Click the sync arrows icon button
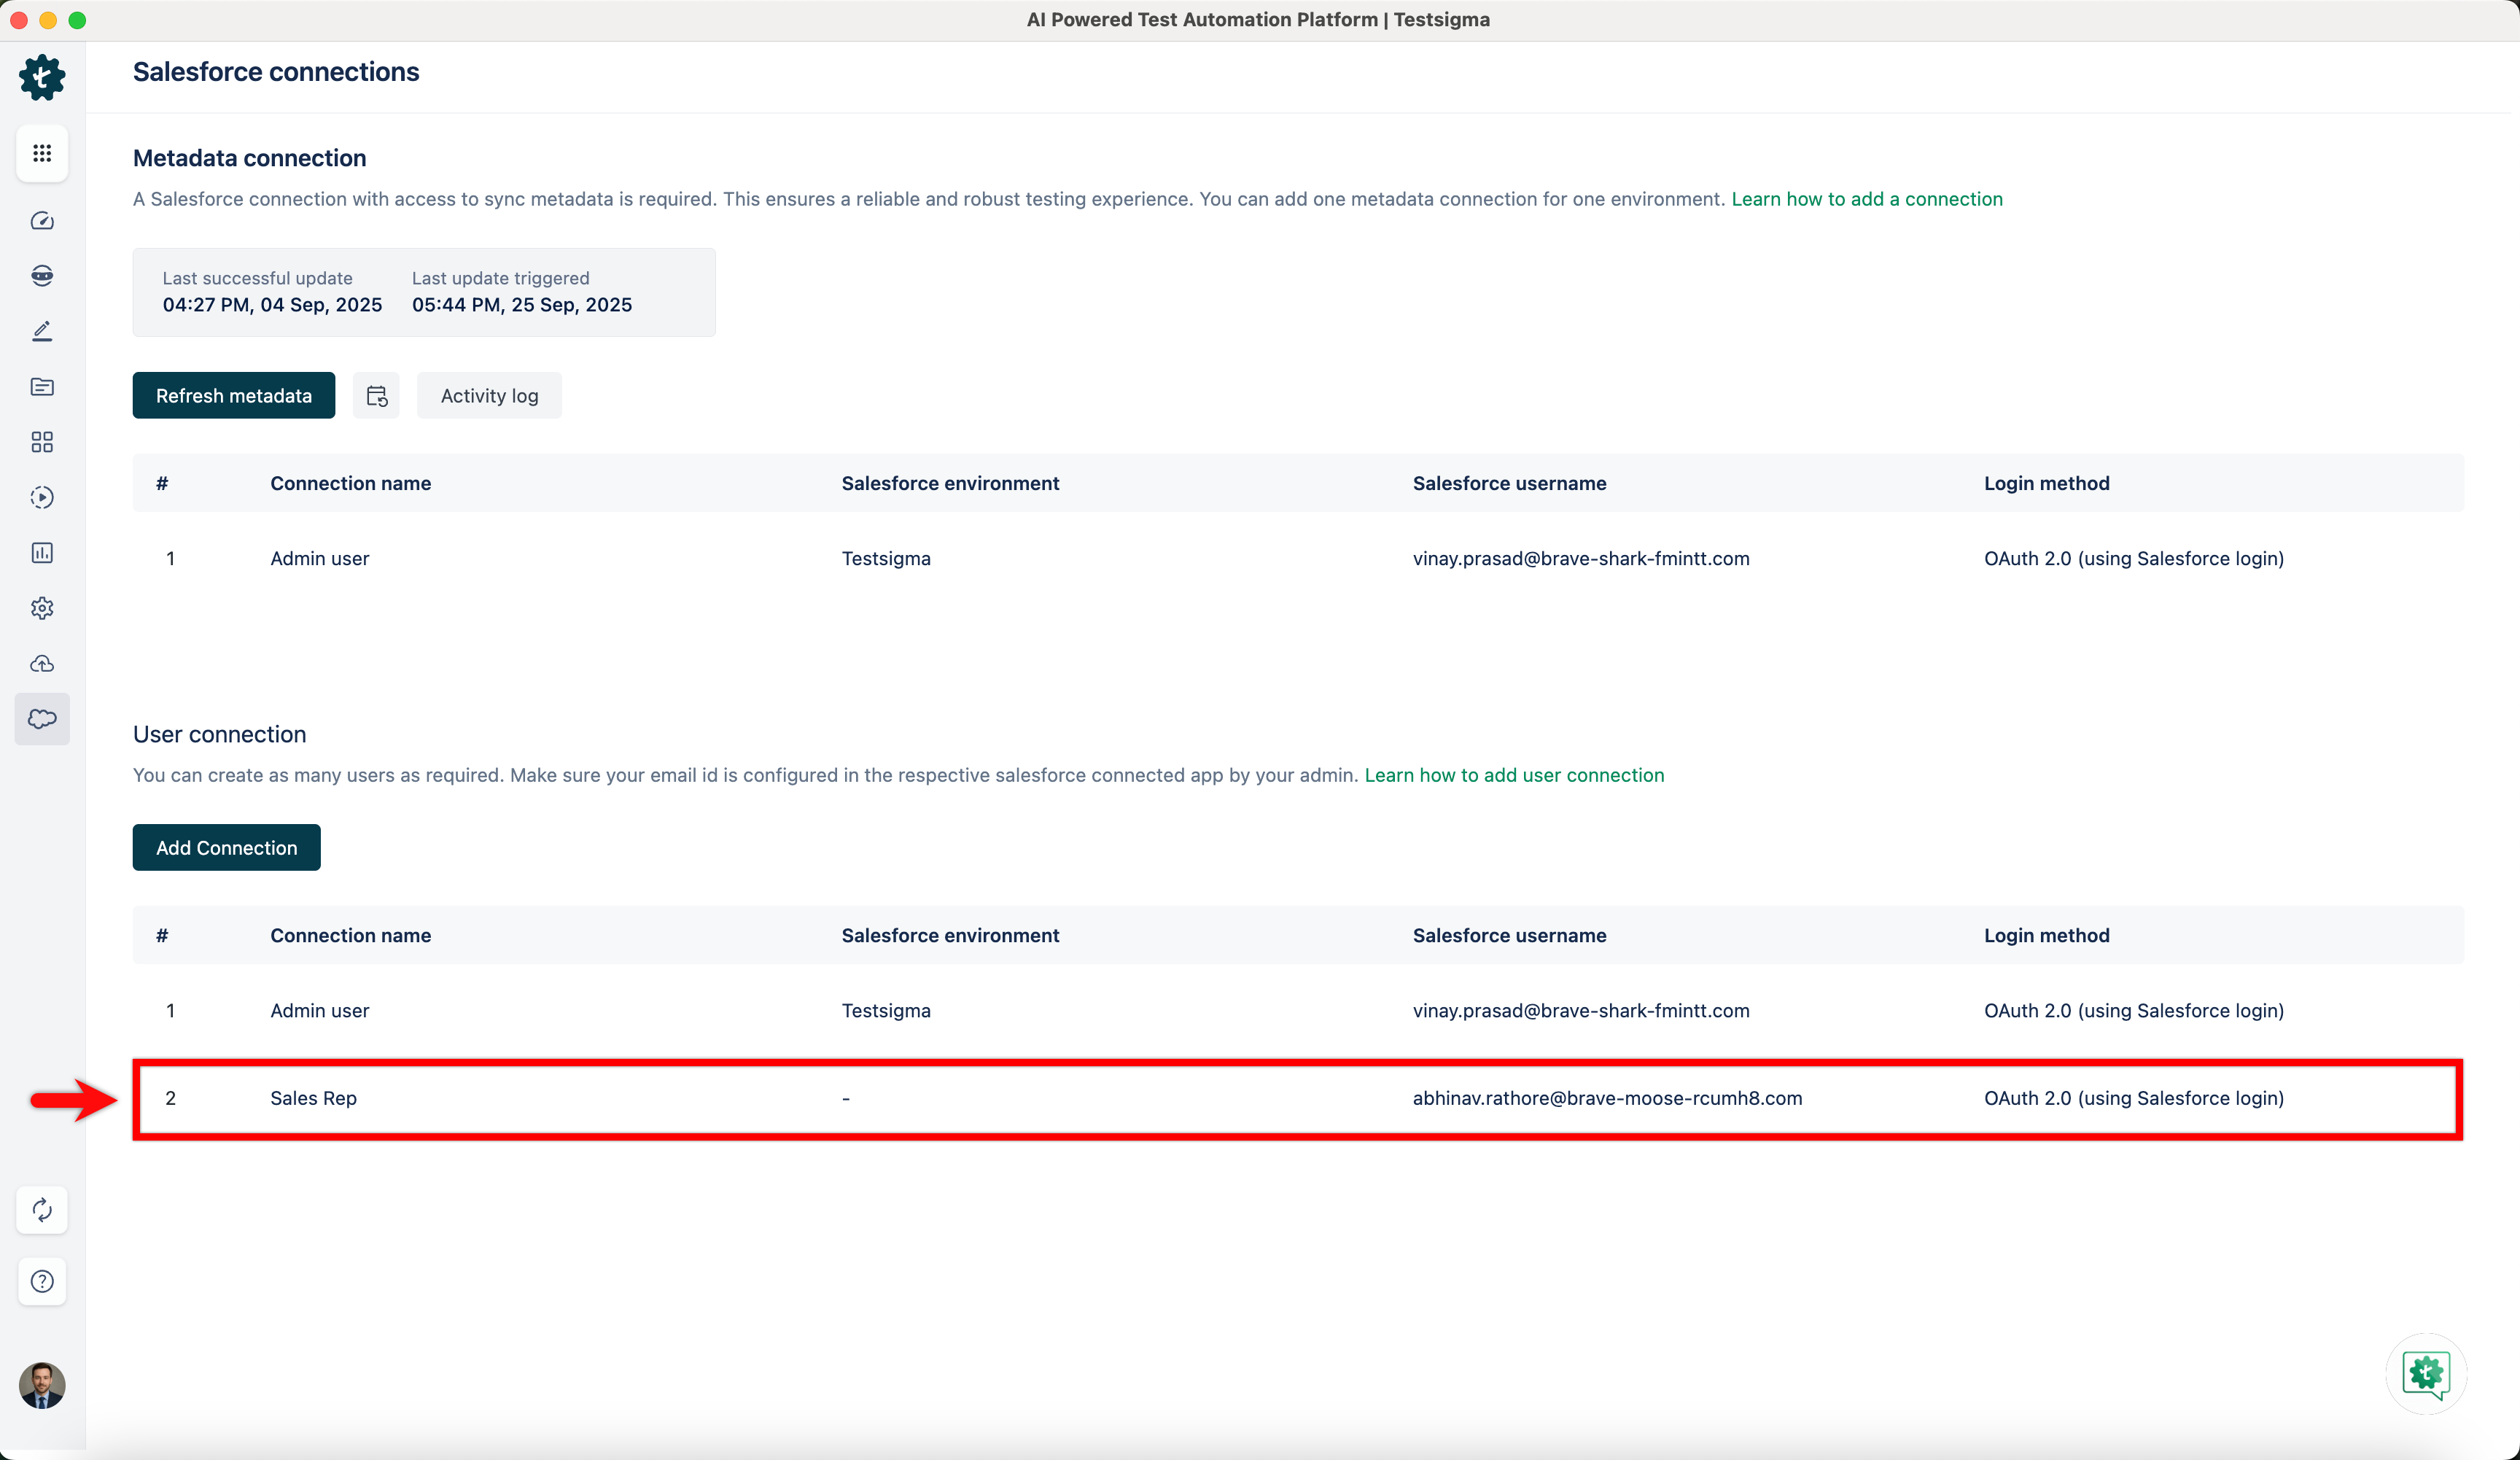Viewport: 2520px width, 1460px height. (x=42, y=1210)
